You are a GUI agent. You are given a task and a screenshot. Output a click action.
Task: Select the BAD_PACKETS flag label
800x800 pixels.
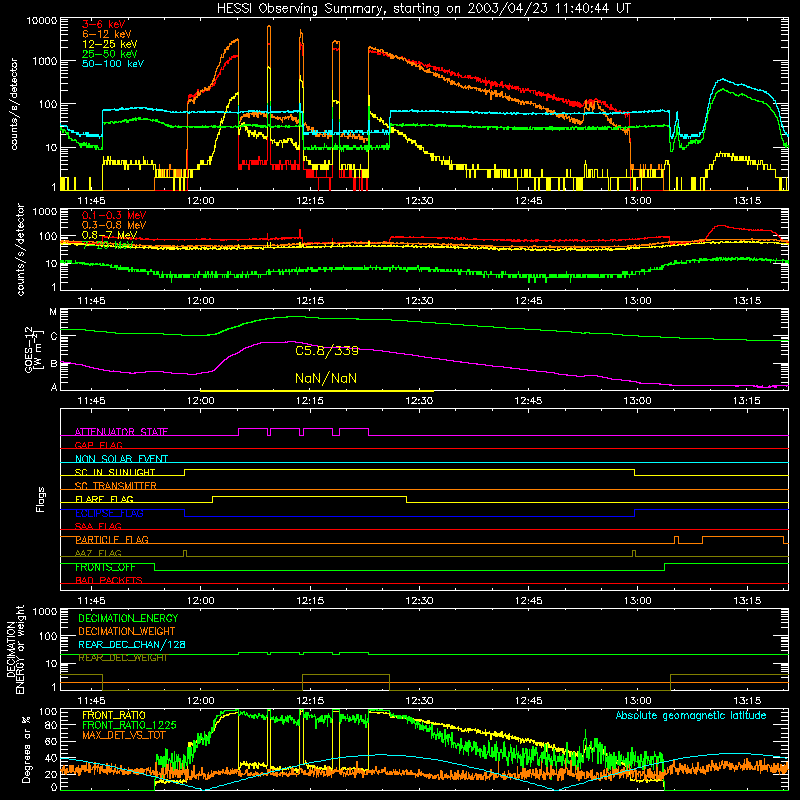click(108, 580)
